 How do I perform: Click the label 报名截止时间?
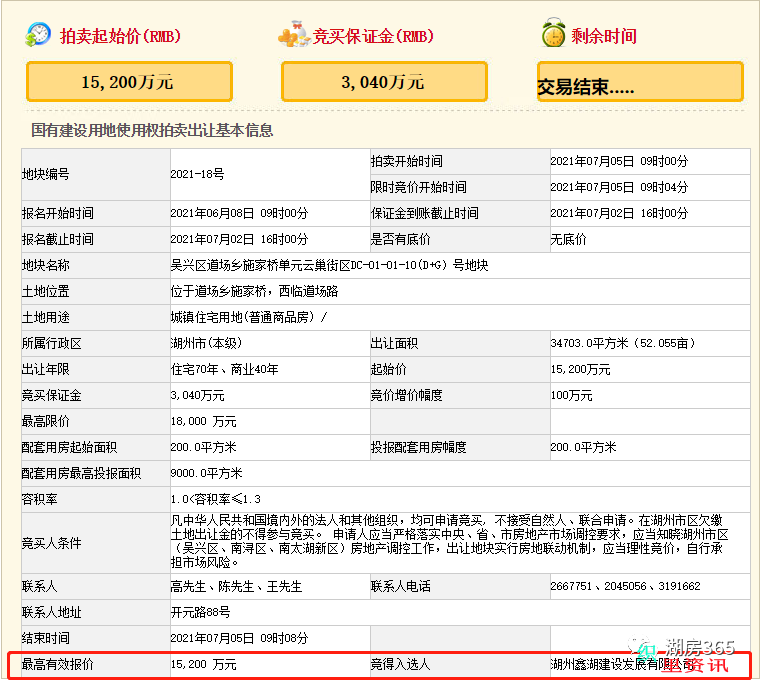click(x=58, y=239)
